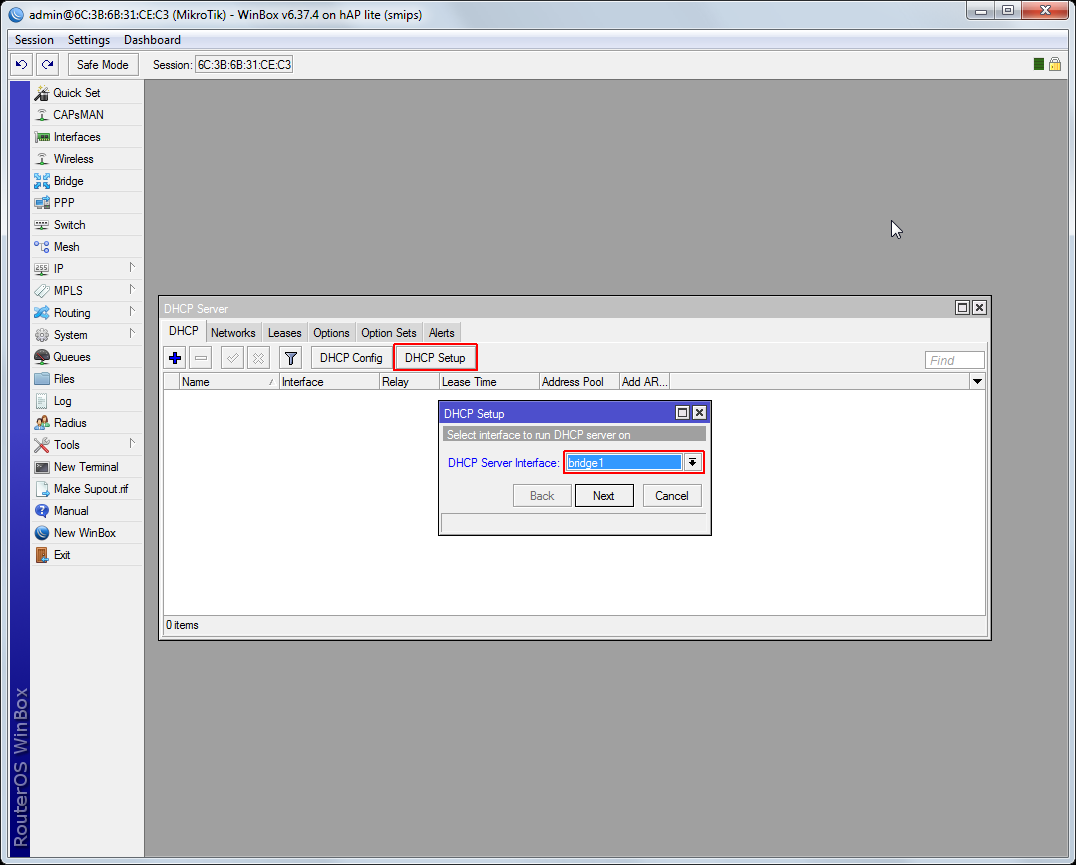1076x865 pixels.
Task: Sort the table by Name column
Action: tap(227, 382)
